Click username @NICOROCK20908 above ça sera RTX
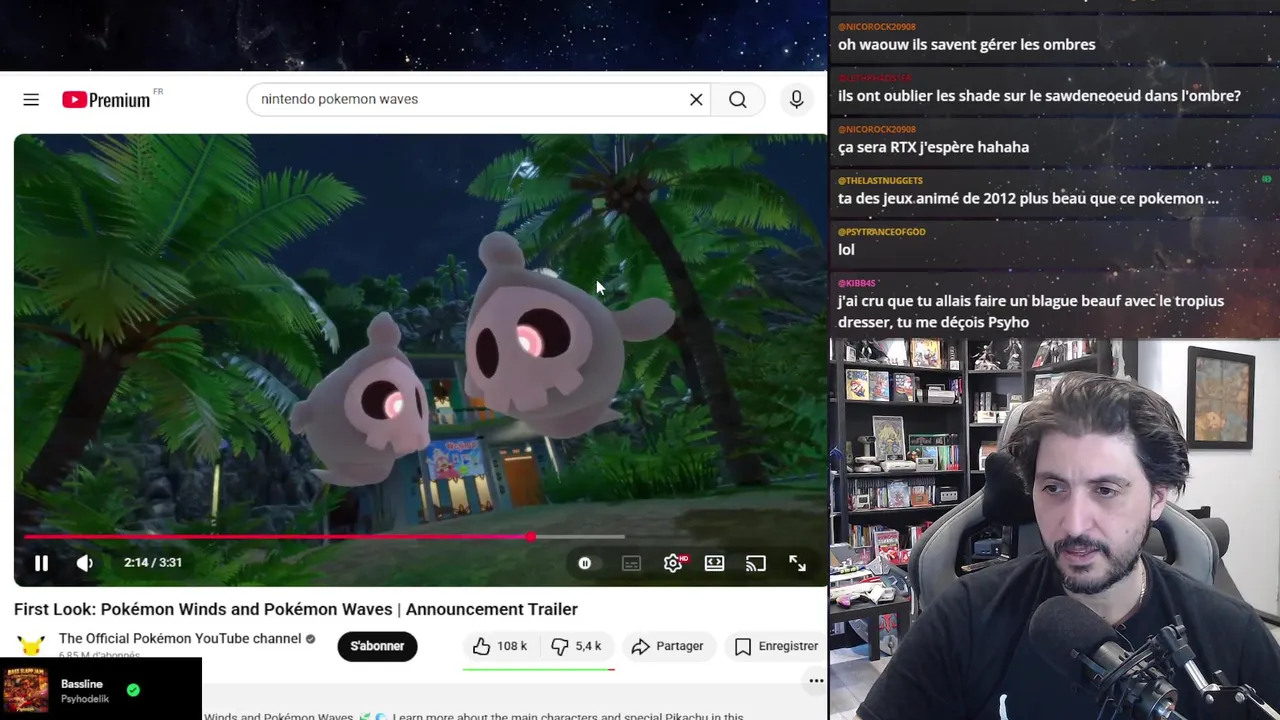The image size is (1280, 720). click(877, 129)
